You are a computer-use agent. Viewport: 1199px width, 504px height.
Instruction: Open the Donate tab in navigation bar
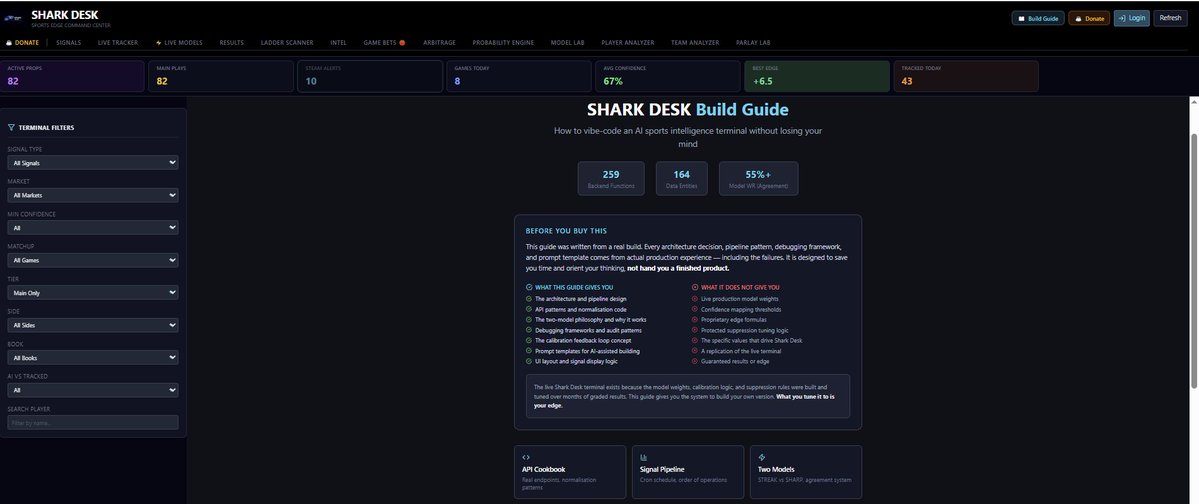coord(23,43)
